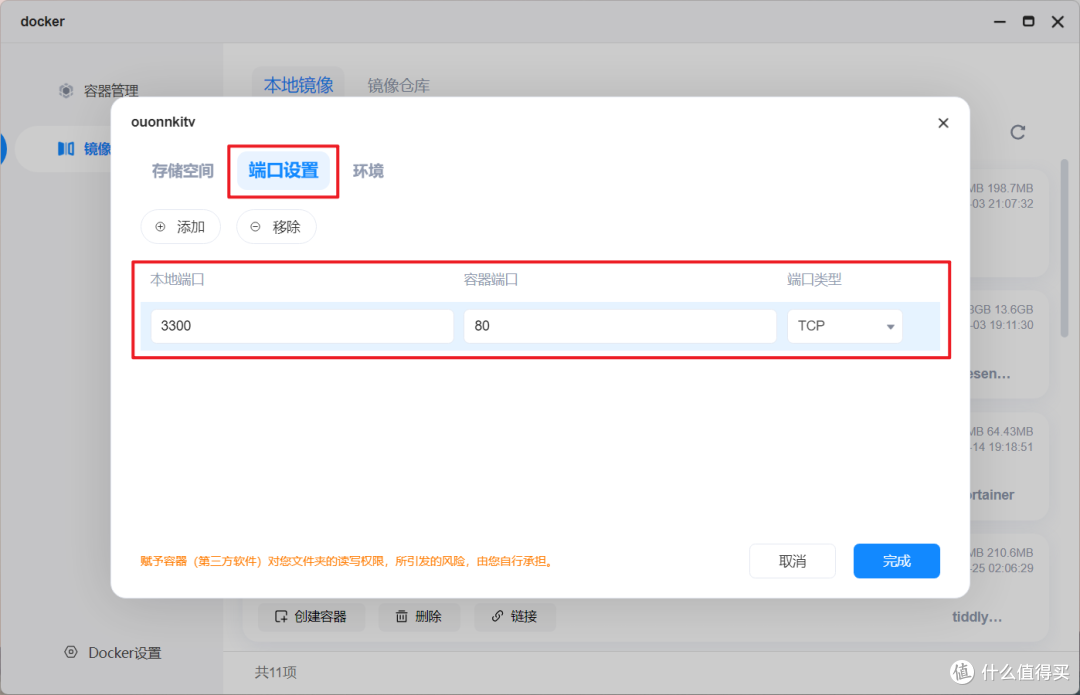Minimize the docker window
Image resolution: width=1080 pixels, height=695 pixels.
[999, 22]
